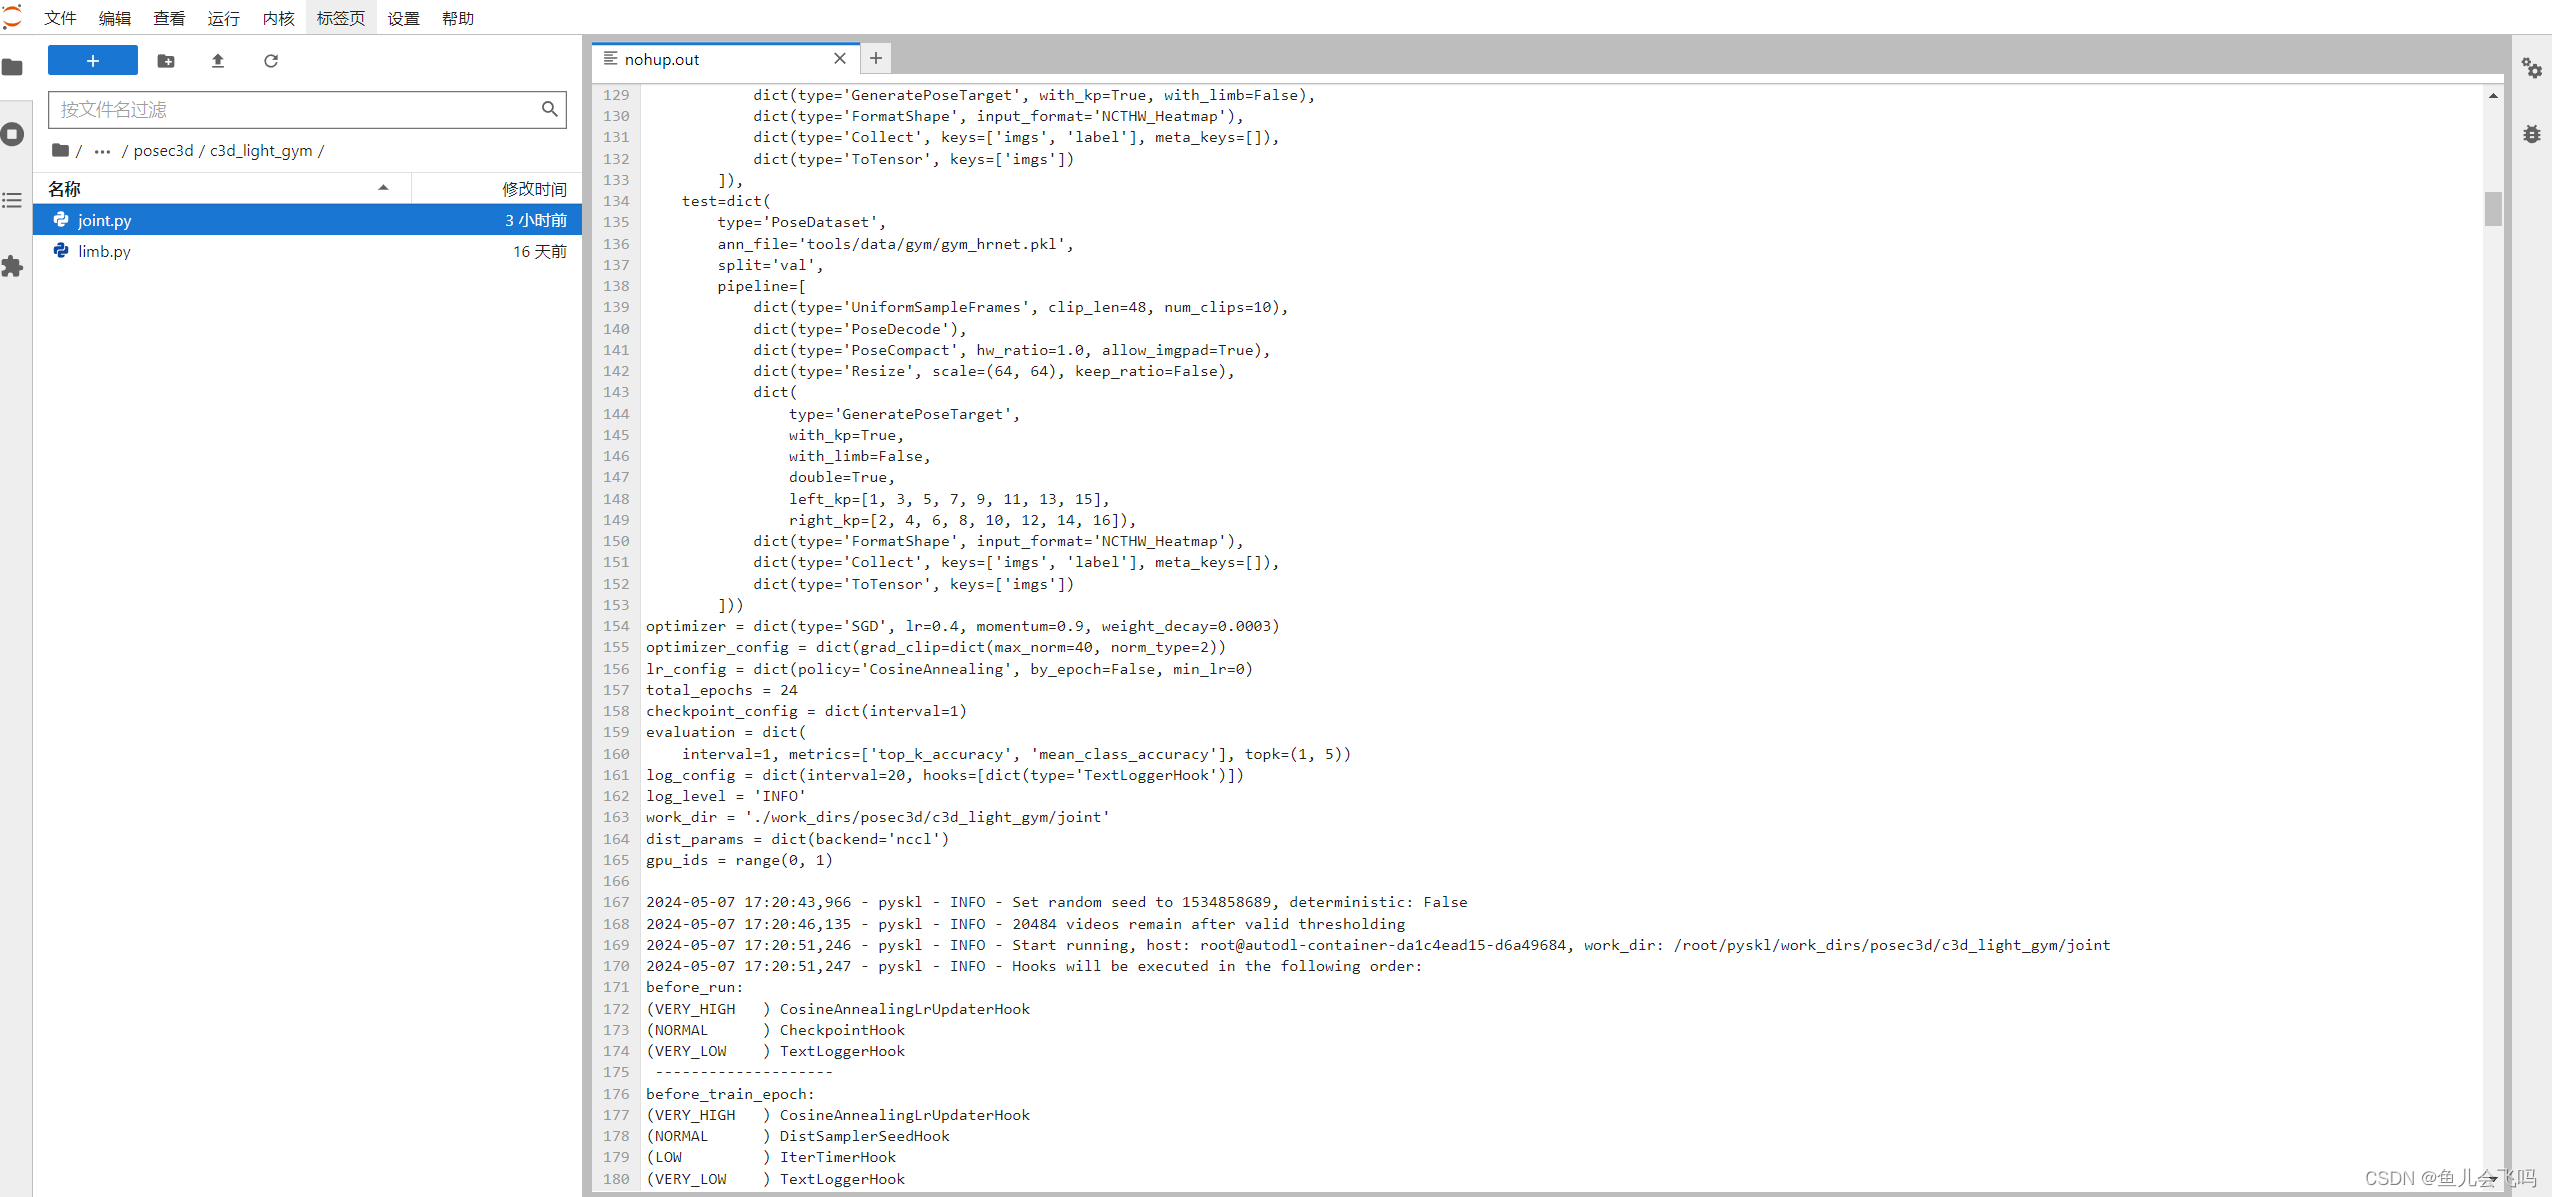This screenshot has width=2552, height=1197.
Task: Navigate to the posec3d breadcrumb folder
Action: coord(163,151)
